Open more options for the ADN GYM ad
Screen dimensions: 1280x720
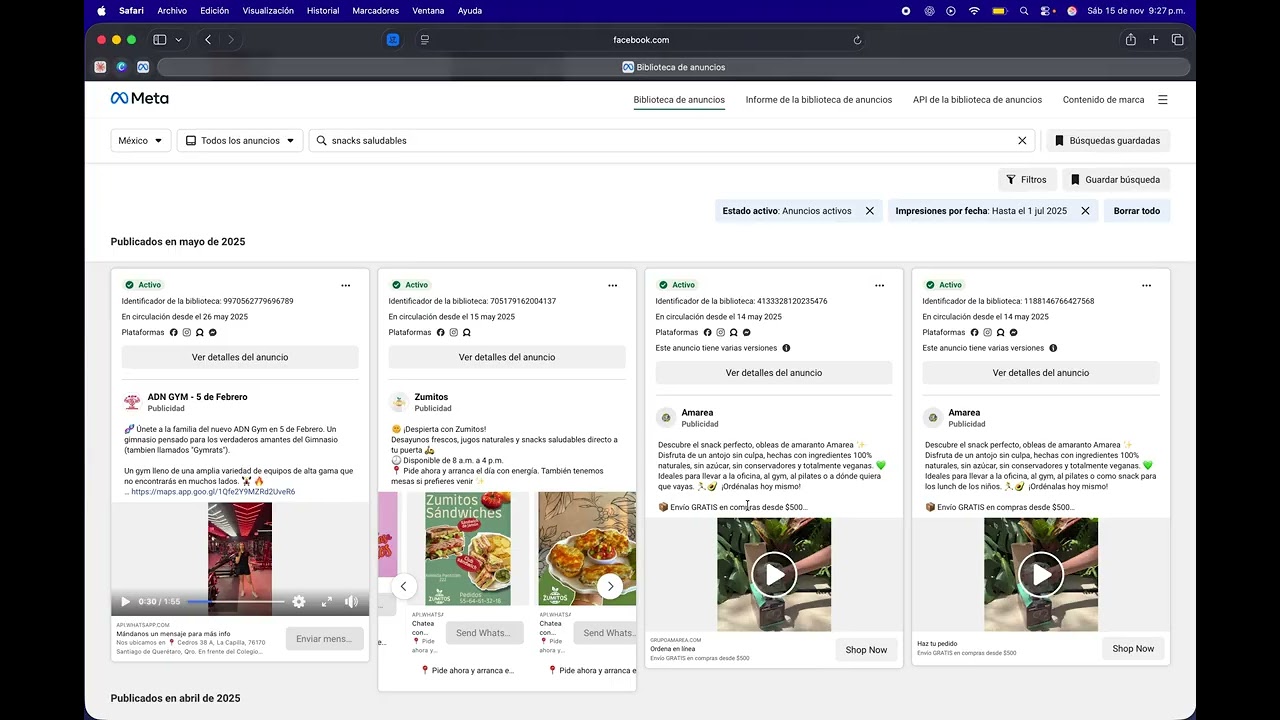(x=346, y=285)
